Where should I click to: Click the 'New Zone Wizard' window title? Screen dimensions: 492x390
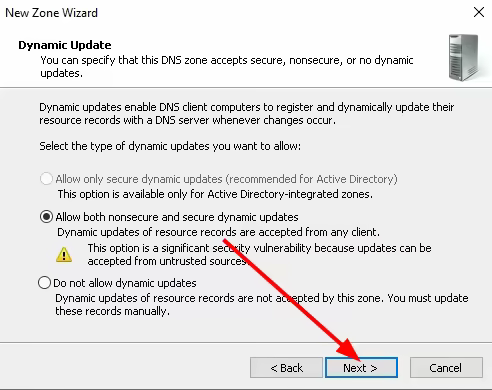pos(51,13)
